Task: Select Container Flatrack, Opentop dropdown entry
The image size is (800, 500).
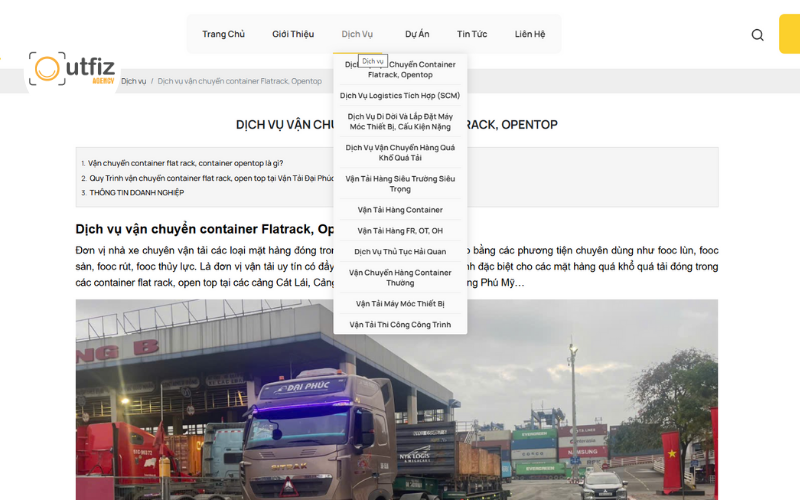Action: (x=400, y=69)
